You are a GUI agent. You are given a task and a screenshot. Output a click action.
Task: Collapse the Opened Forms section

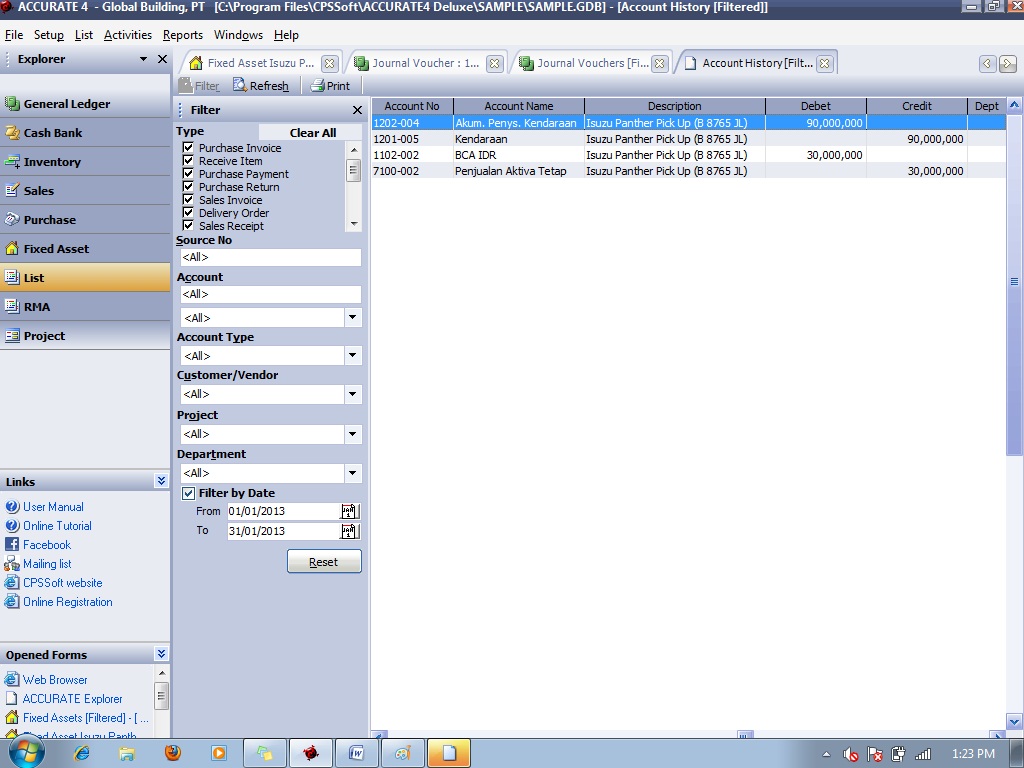point(161,654)
